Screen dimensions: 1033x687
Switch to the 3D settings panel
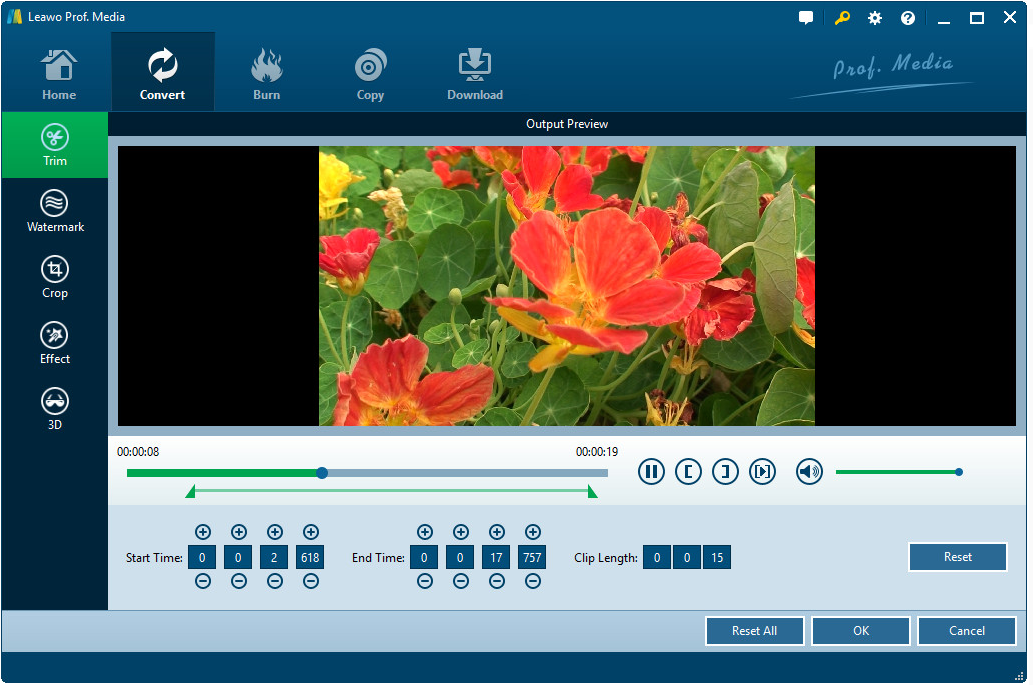tap(55, 410)
